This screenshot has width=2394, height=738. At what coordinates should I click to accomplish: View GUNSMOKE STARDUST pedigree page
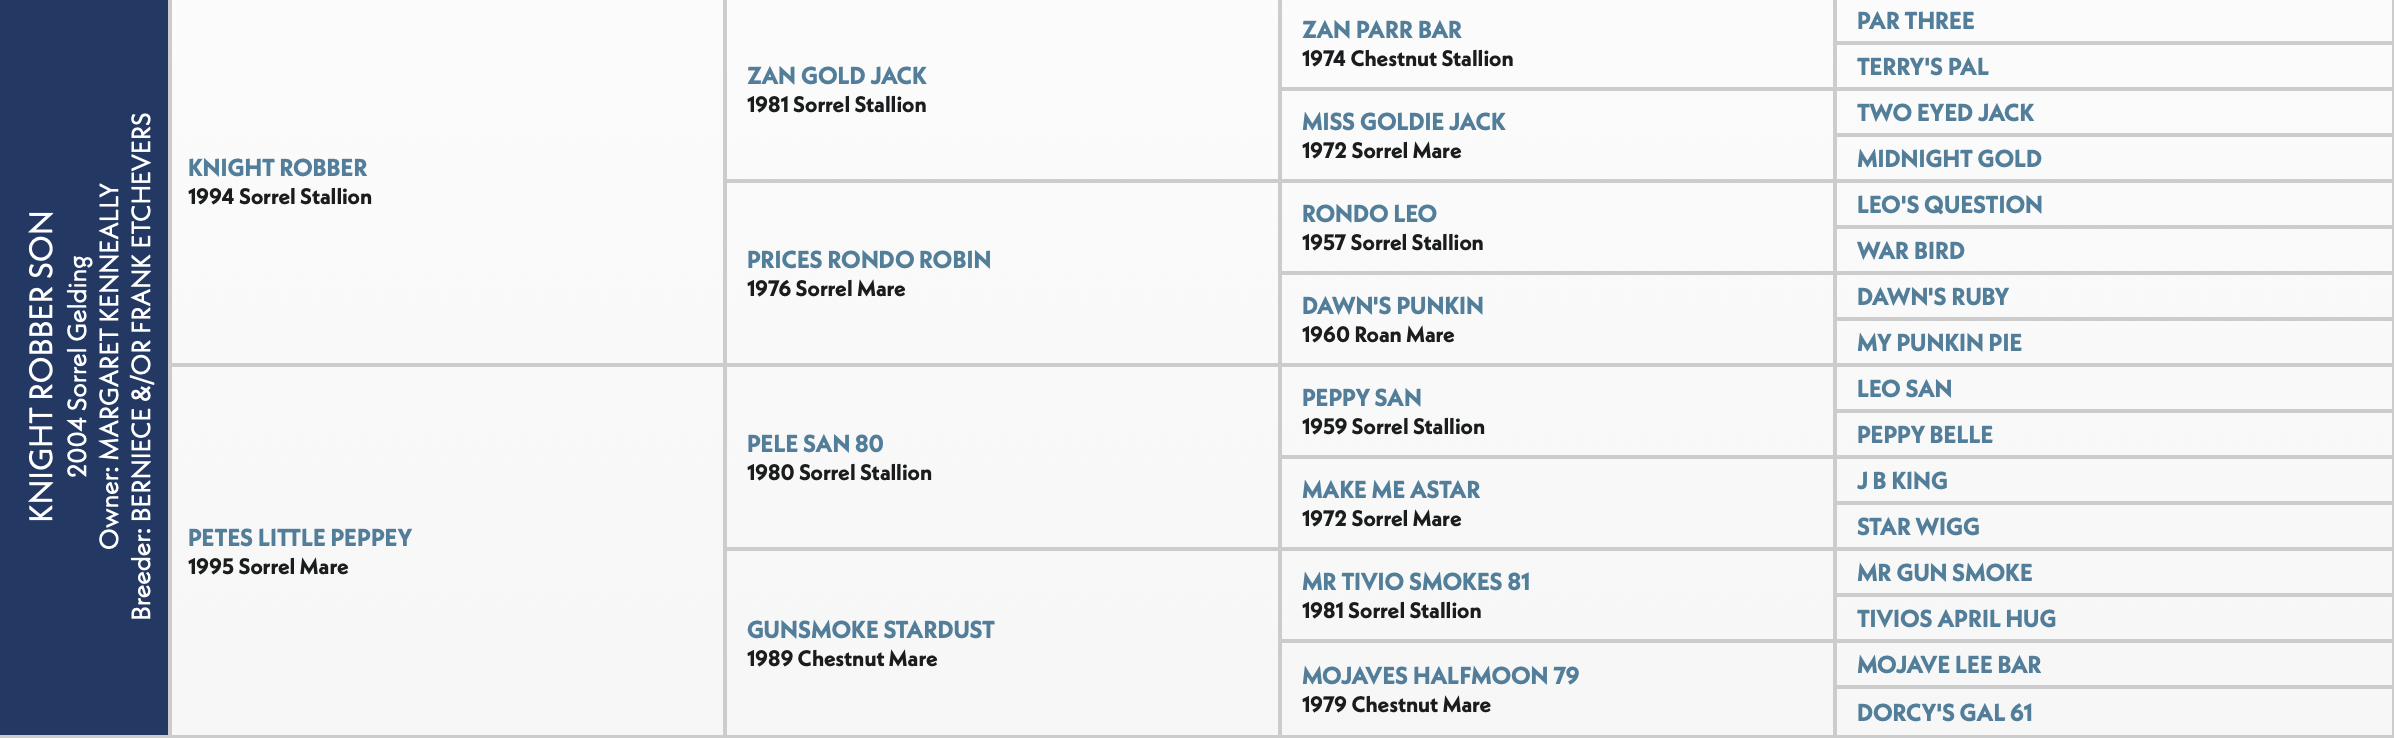click(x=870, y=630)
